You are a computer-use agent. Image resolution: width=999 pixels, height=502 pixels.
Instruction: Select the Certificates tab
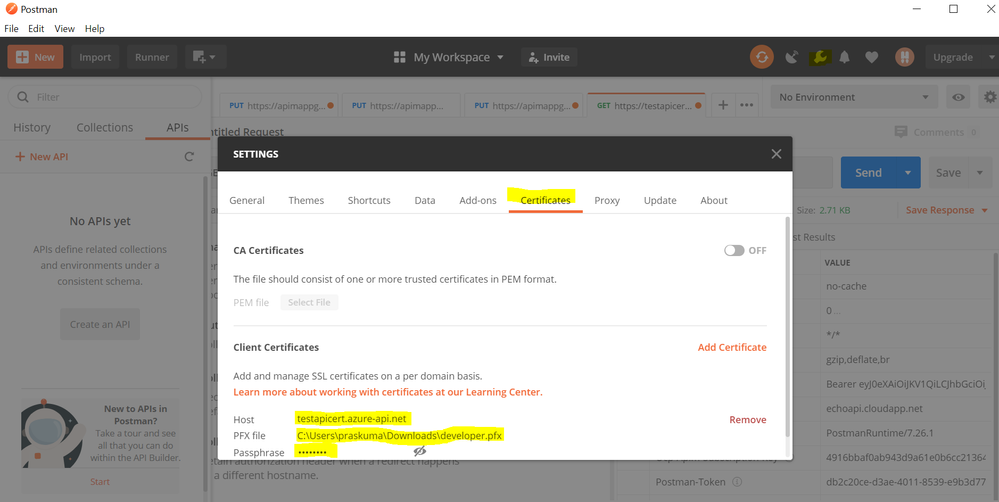pos(545,200)
